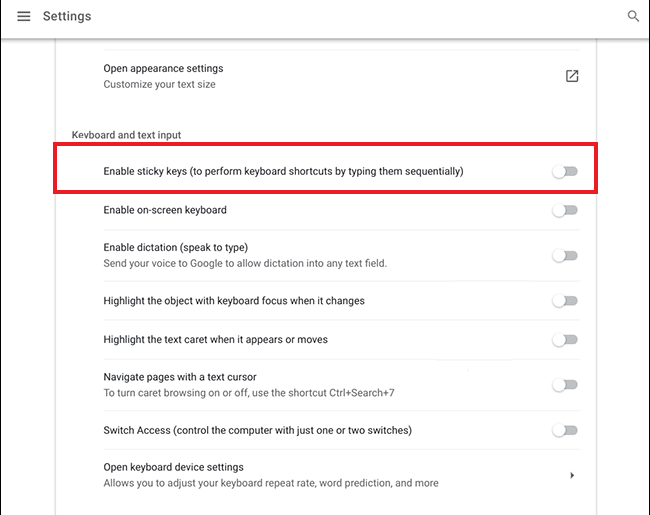
Task: Click 'Customize your text size' description
Action: [160, 84]
